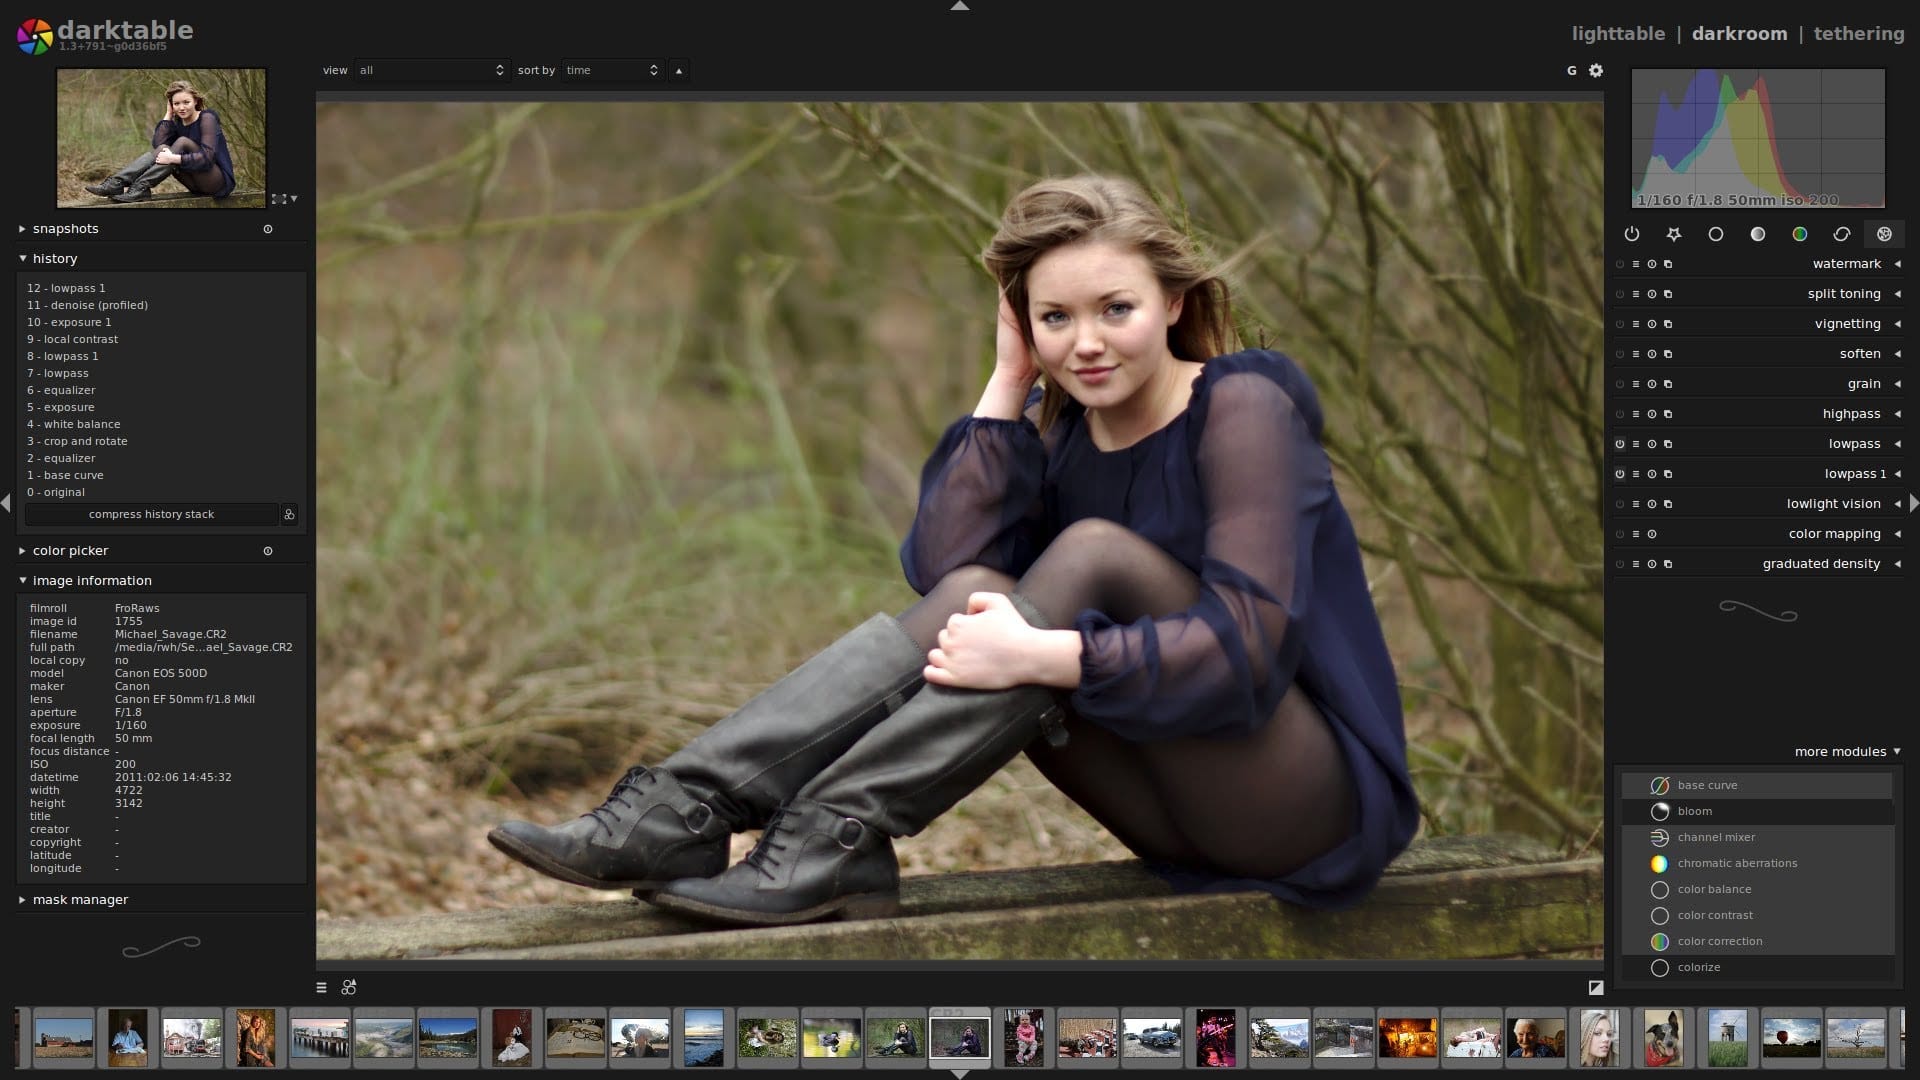The height and width of the screenshot is (1080, 1920).
Task: Expand the snapshots panel
Action: pos(22,229)
